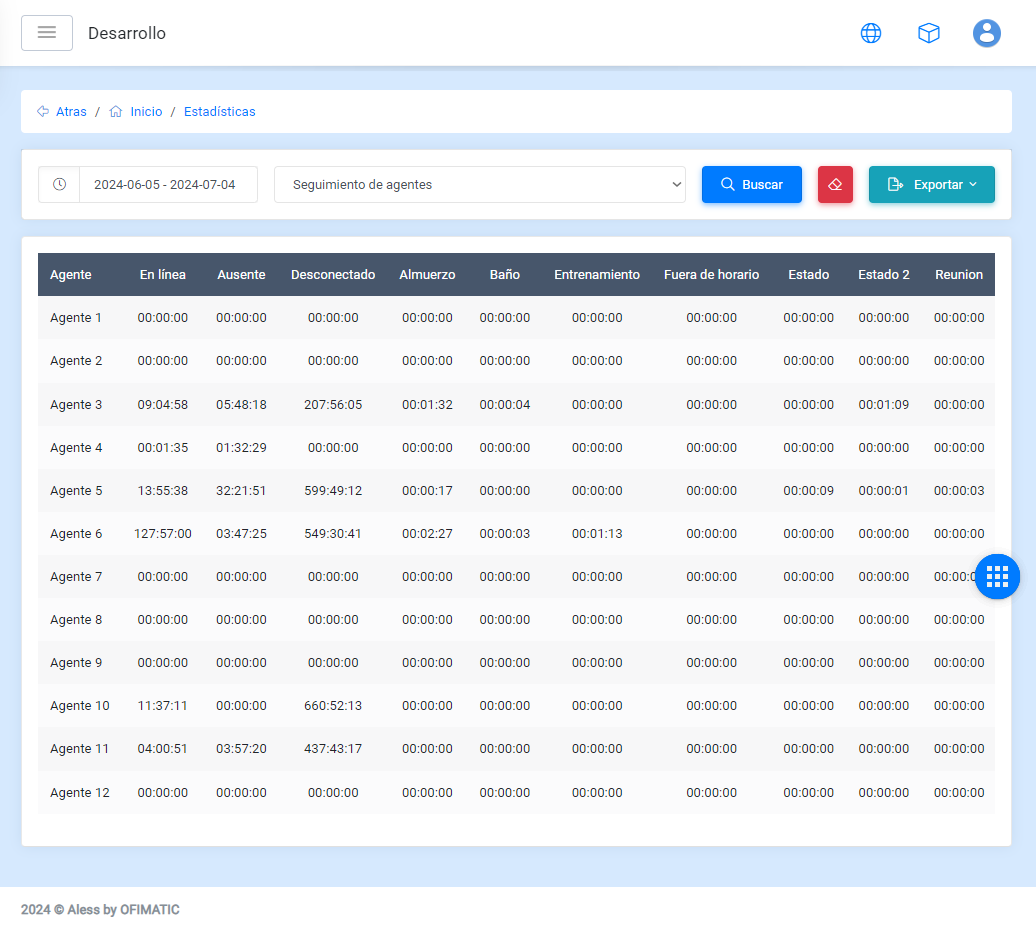Image resolution: width=1036 pixels, height=944 pixels.
Task: Click the date range input field
Action: point(167,185)
